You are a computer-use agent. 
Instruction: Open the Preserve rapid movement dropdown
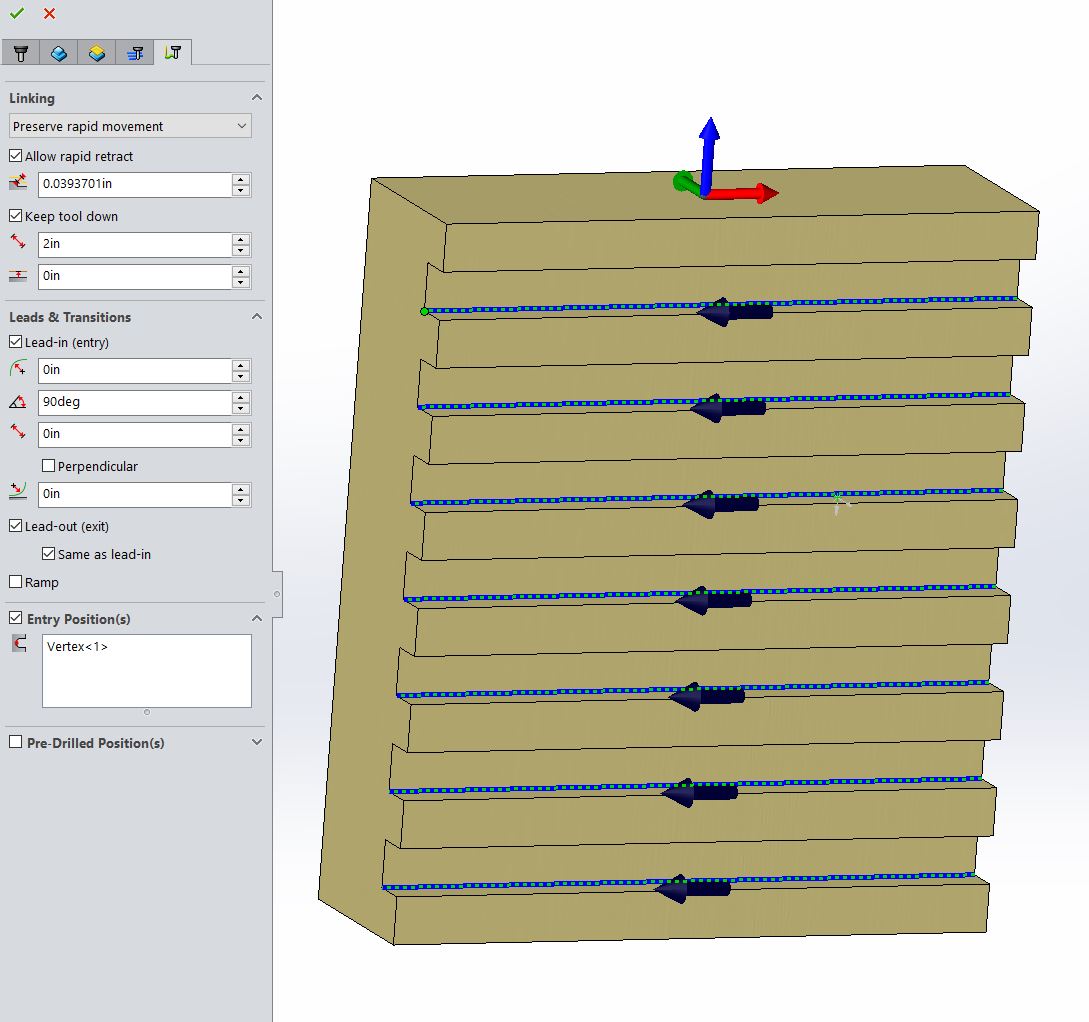coord(130,126)
